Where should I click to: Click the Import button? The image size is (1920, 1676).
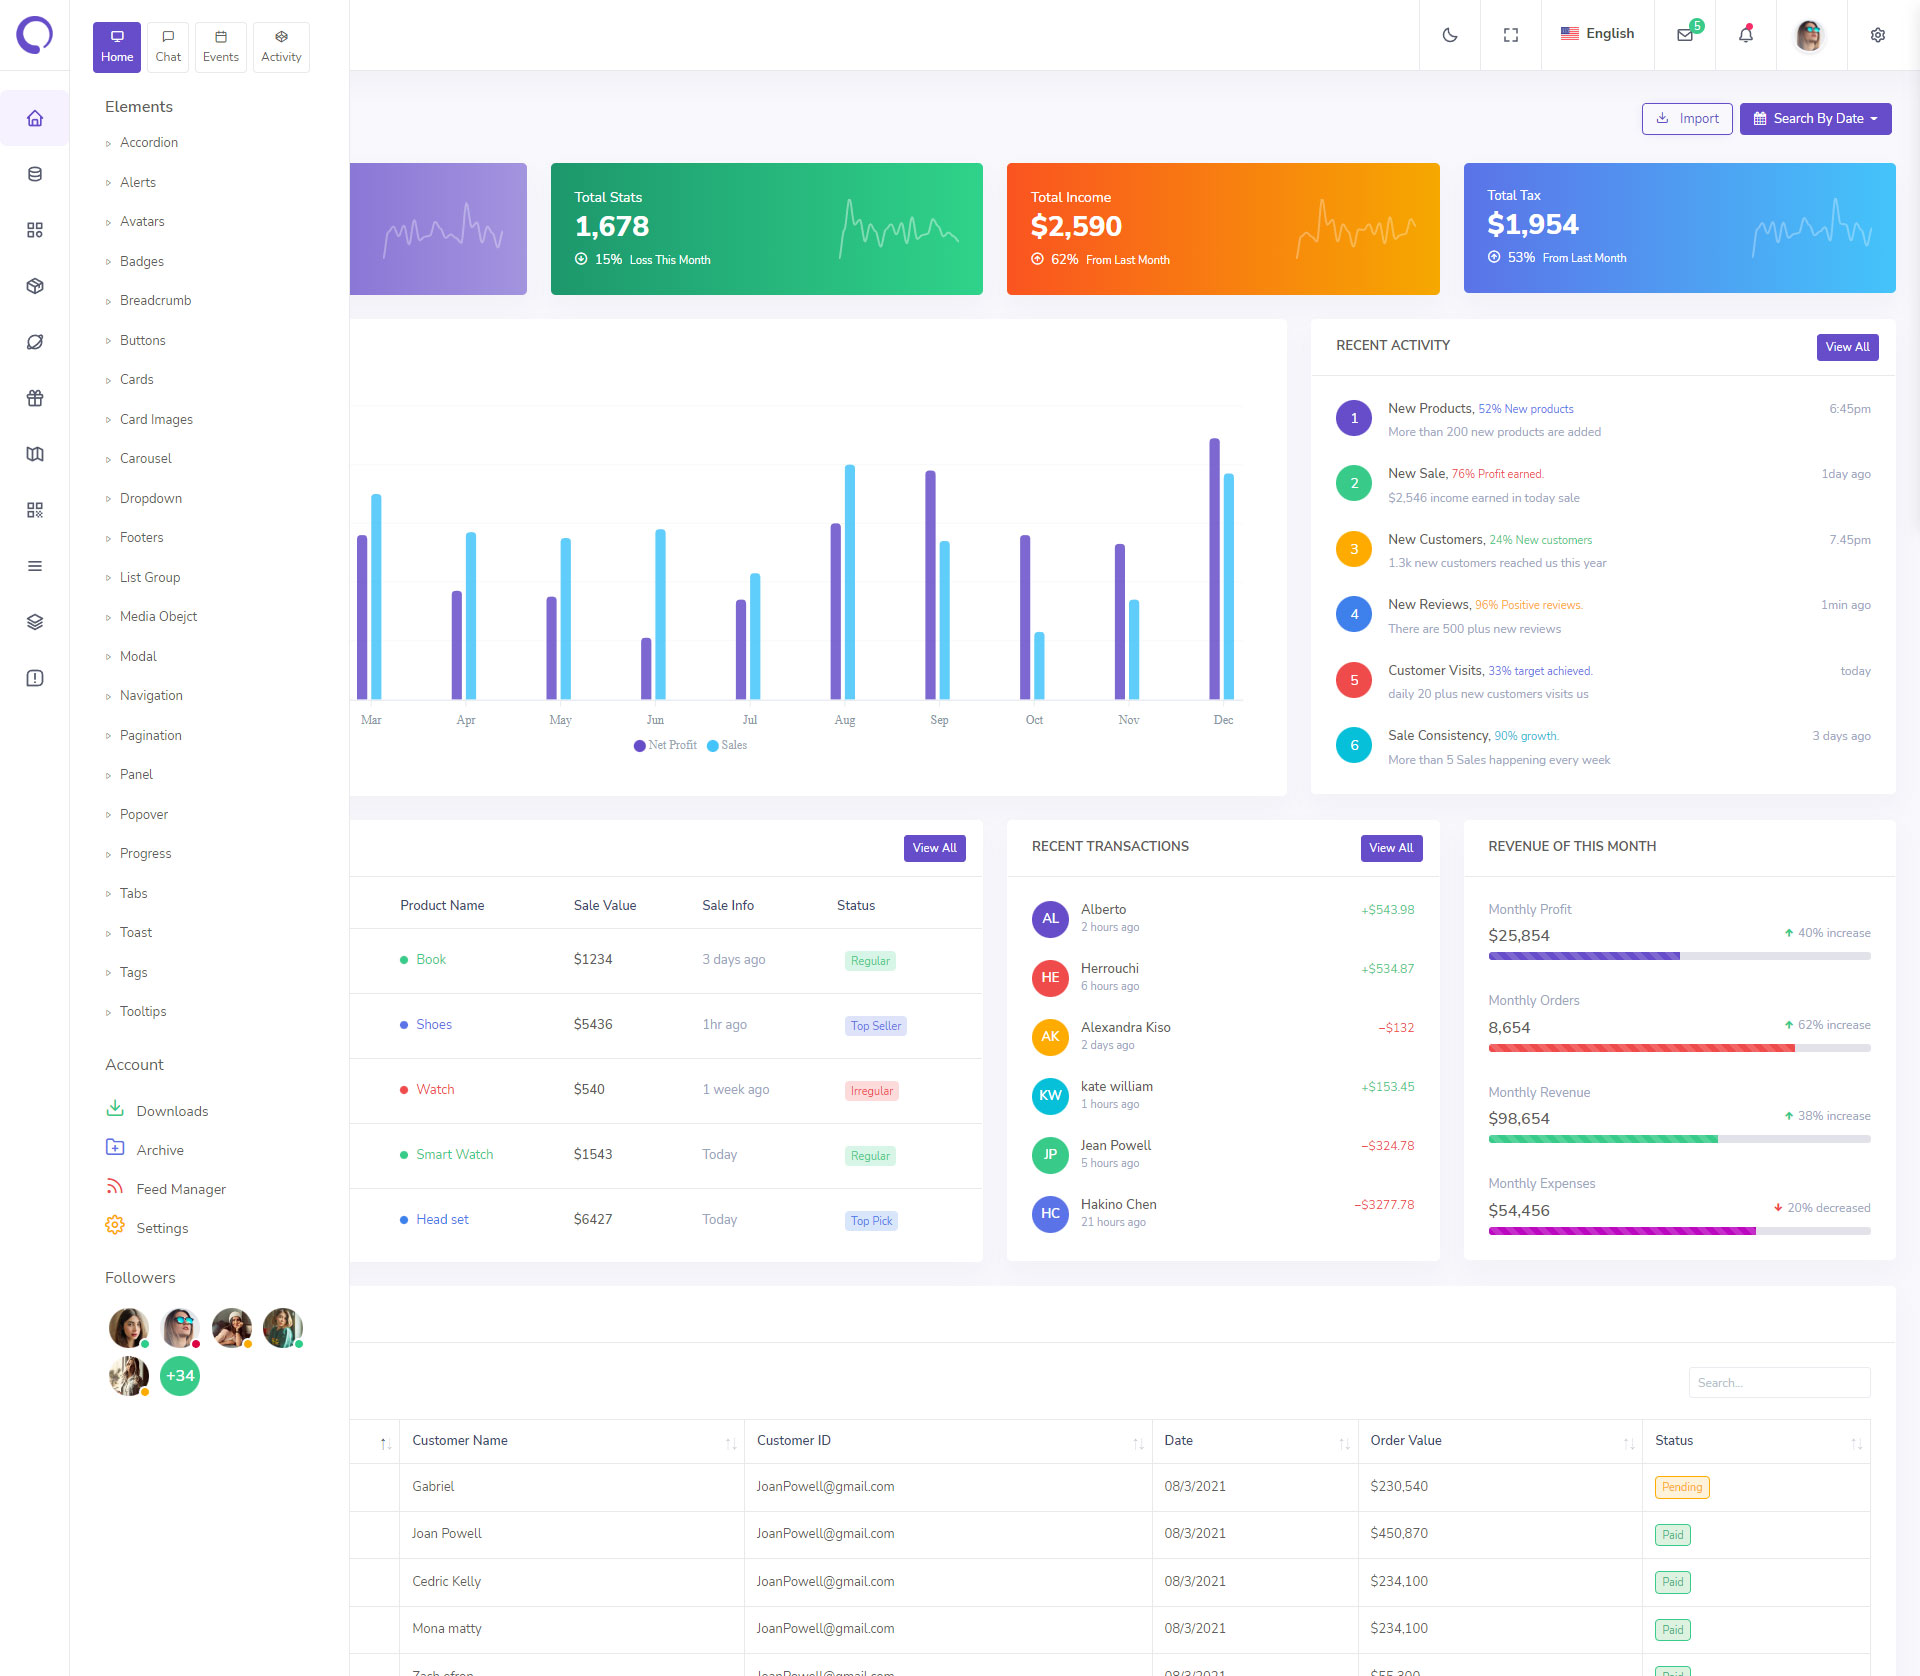[1686, 118]
